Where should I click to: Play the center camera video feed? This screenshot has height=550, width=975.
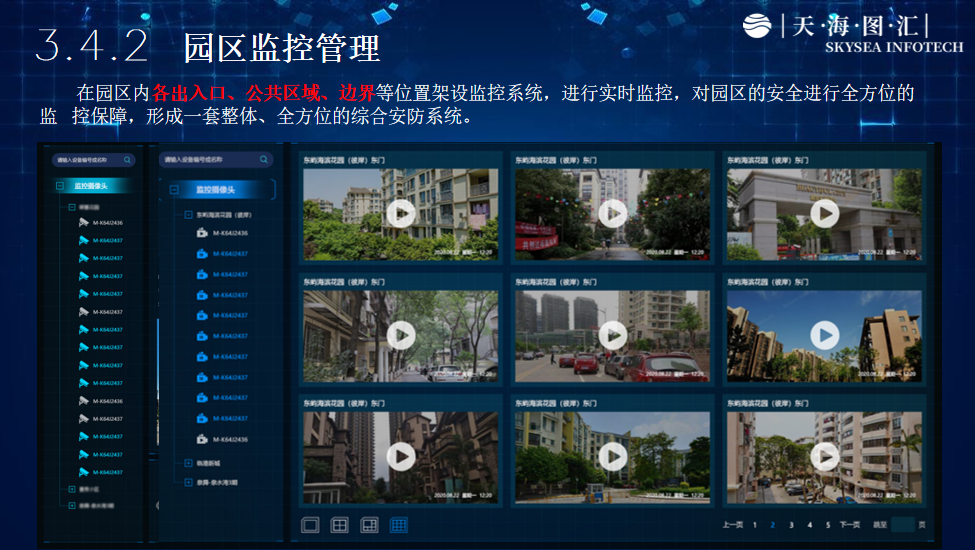[x=612, y=335]
